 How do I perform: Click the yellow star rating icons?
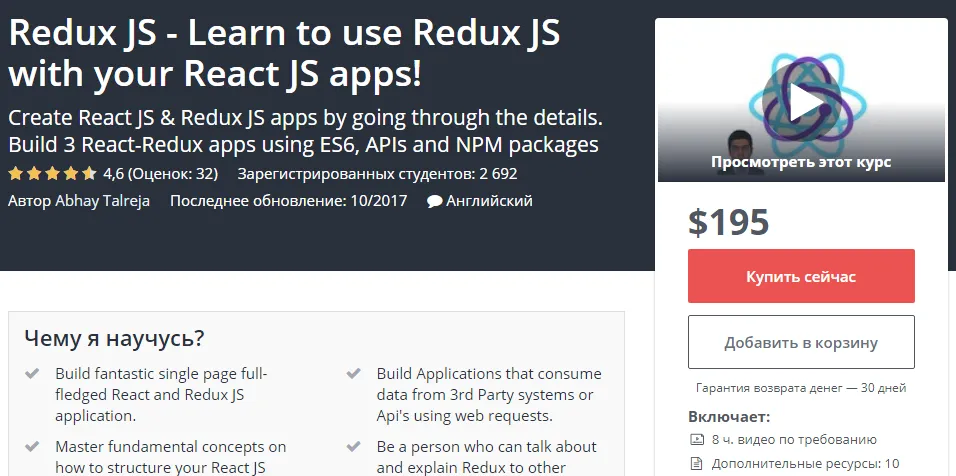(x=53, y=173)
